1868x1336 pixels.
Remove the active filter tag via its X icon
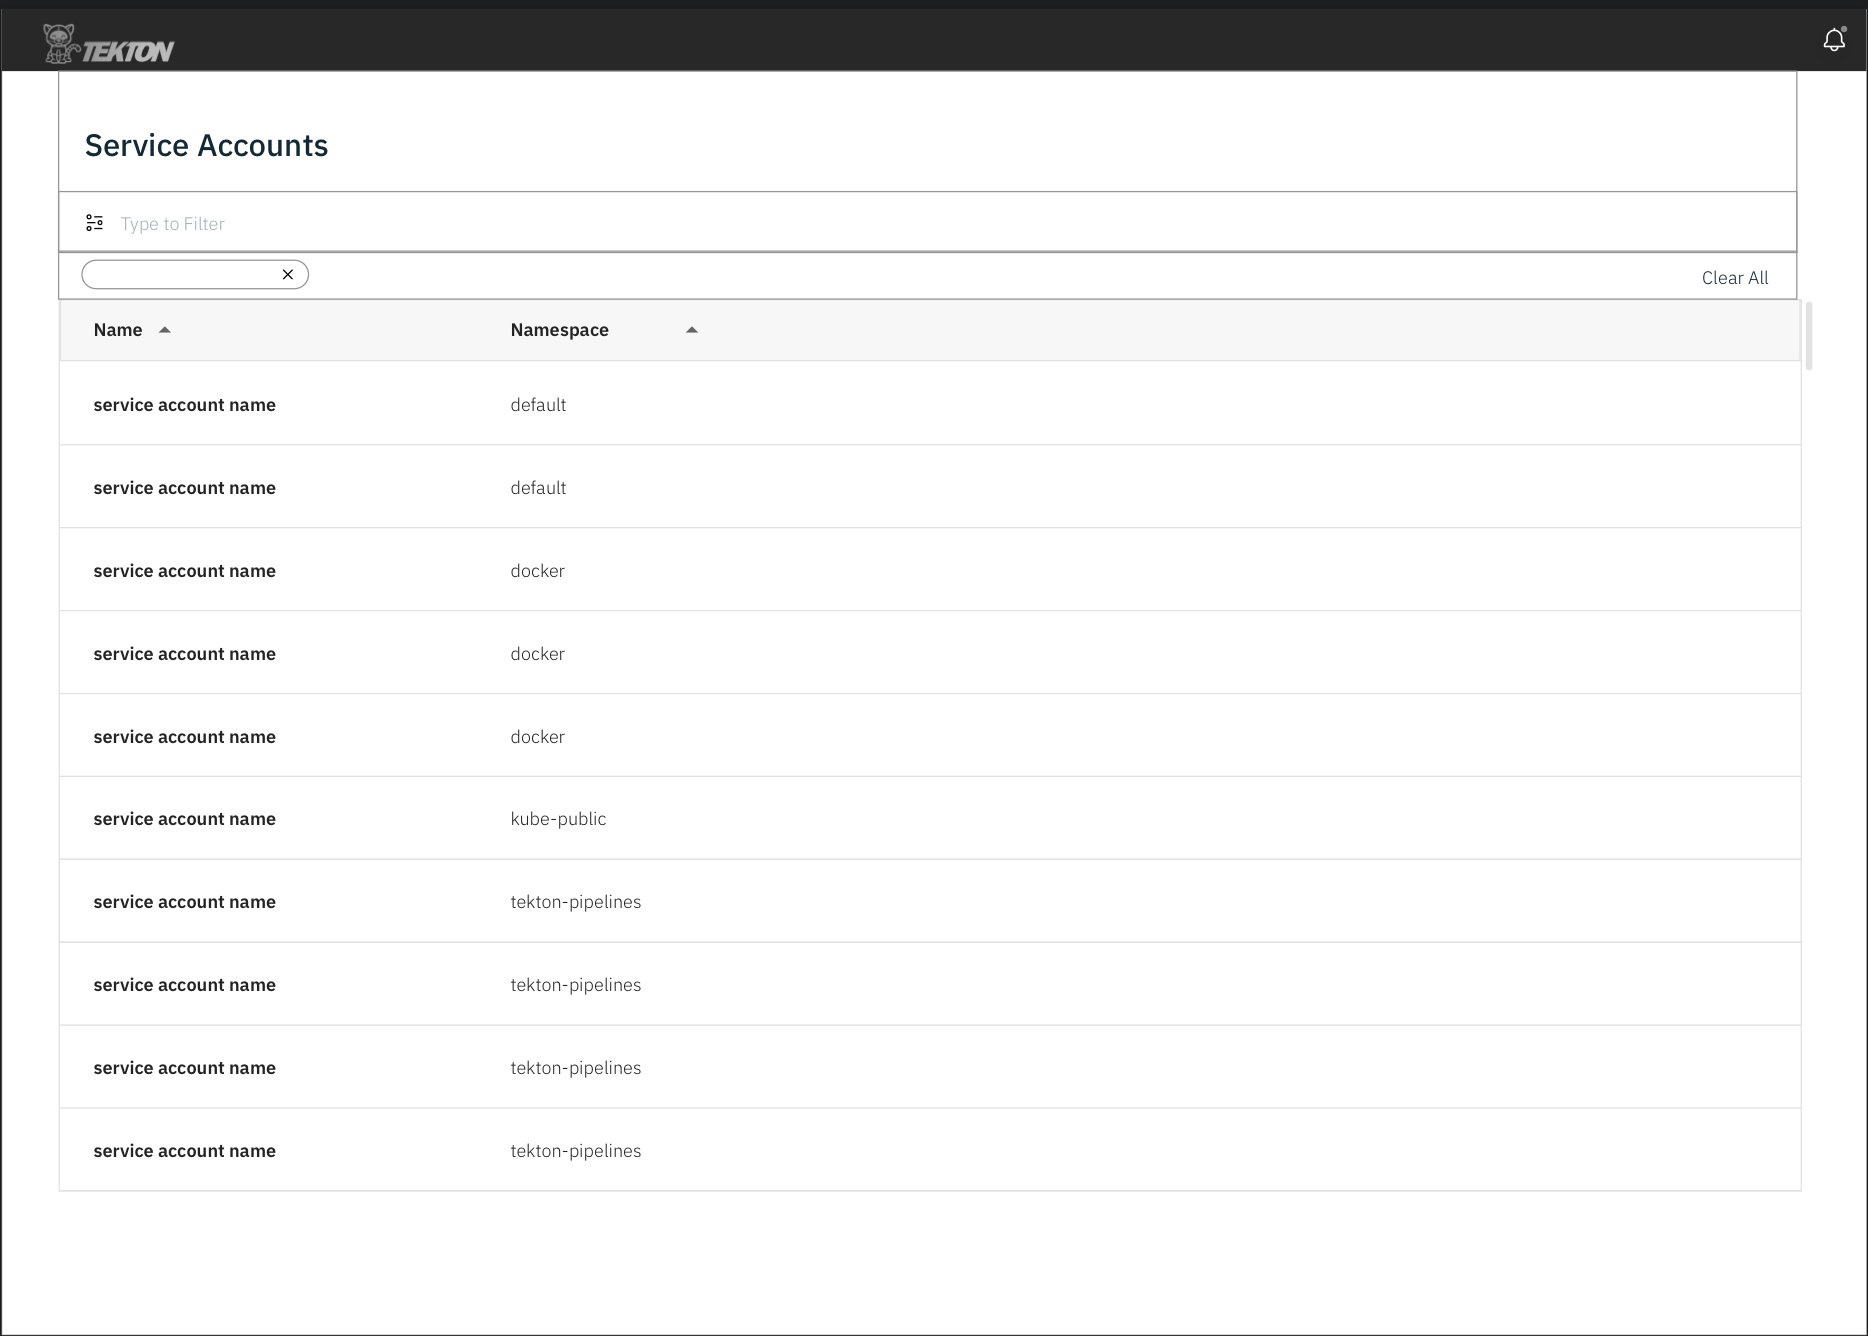(x=288, y=273)
